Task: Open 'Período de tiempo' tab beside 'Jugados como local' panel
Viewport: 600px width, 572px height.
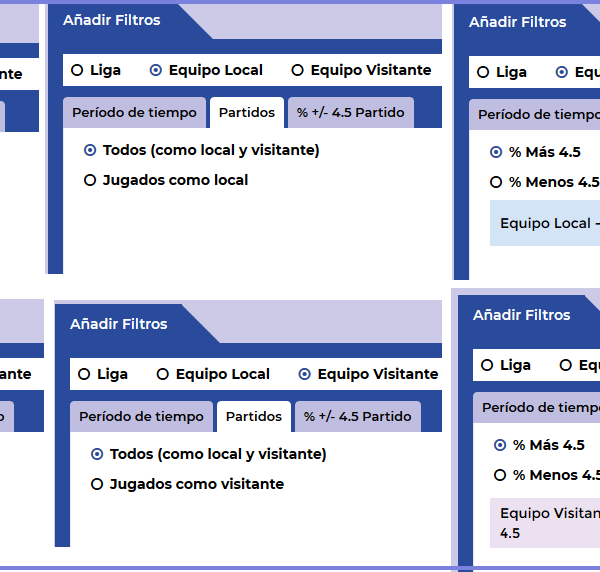Action: point(136,113)
